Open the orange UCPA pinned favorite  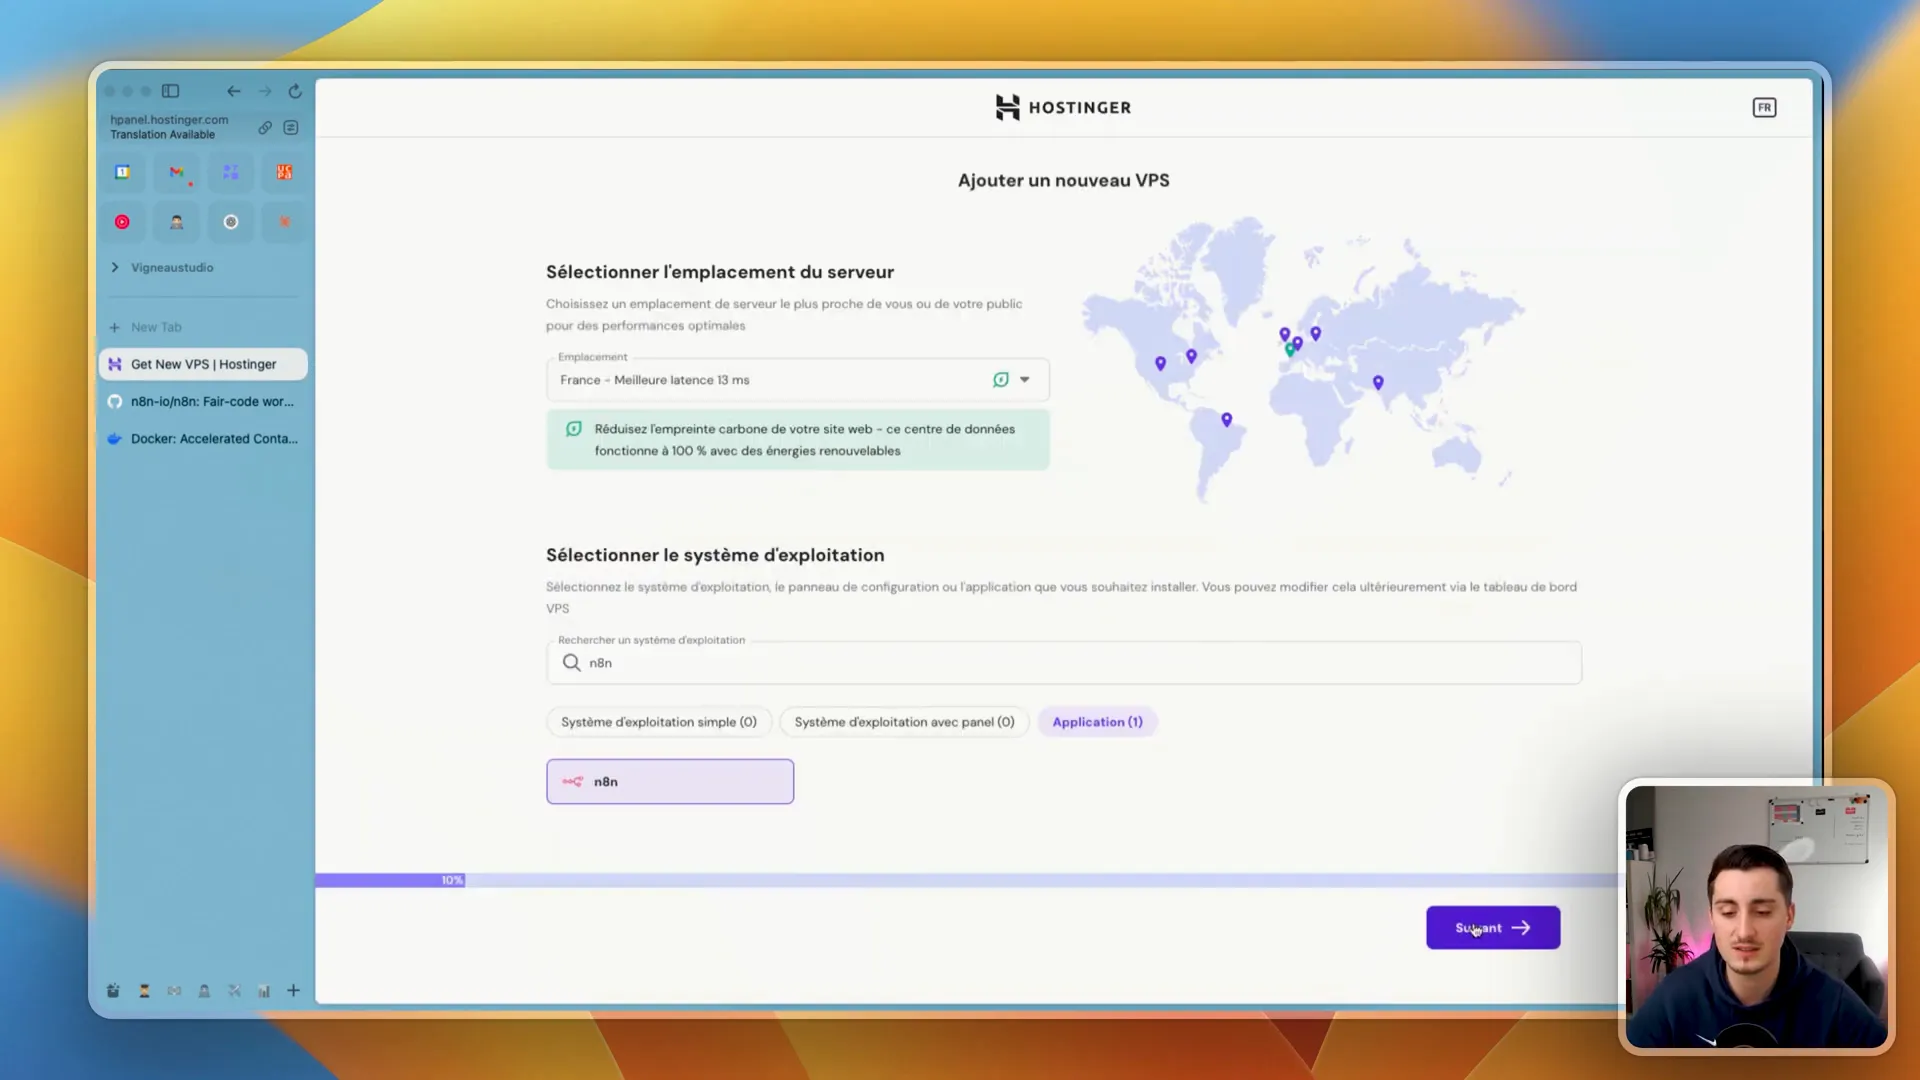coord(285,172)
